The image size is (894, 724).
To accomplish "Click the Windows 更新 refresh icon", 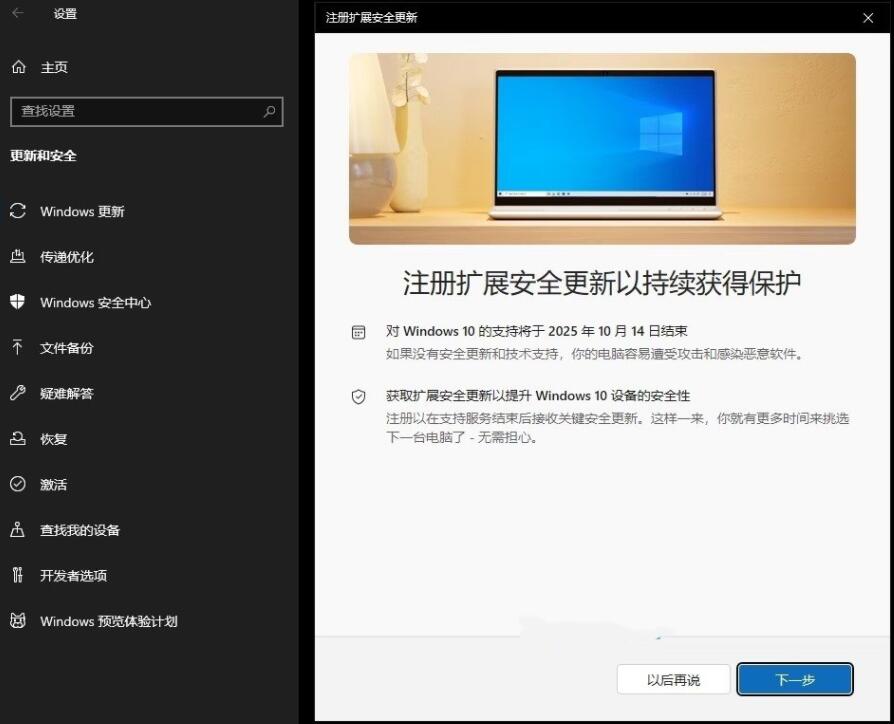I will pyautogui.click(x=18, y=211).
